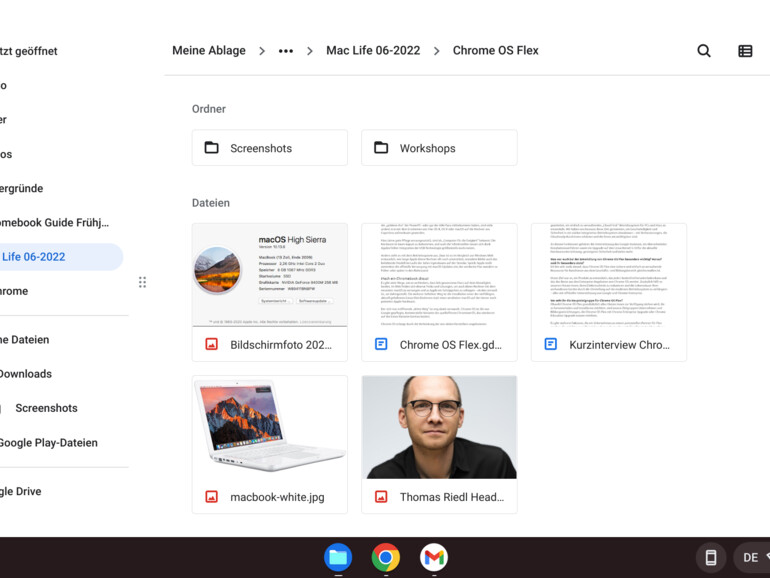Screen dimensions: 770x578
Task: Click image icon beside Thomas Riedl file
Action: 381,496
